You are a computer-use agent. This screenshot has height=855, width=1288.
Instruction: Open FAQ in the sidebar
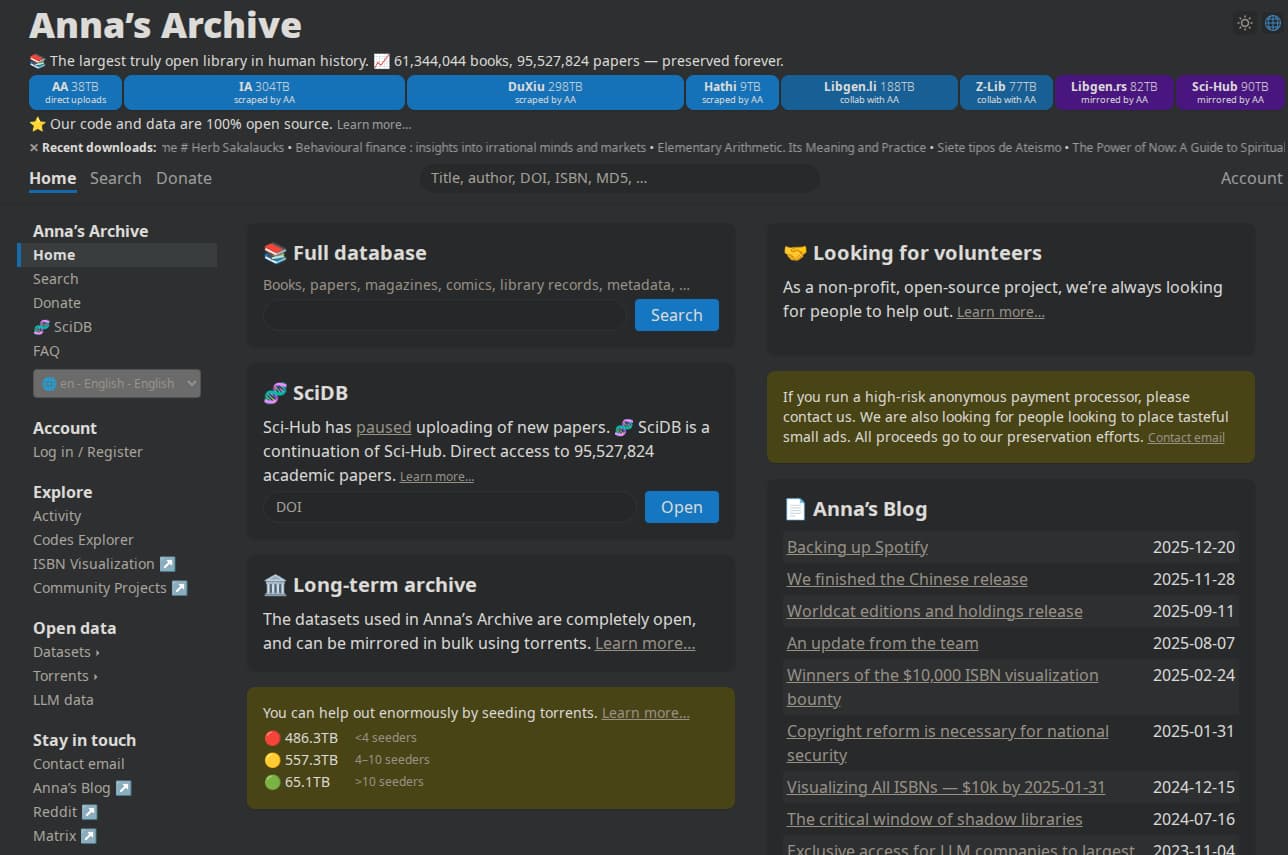pos(46,351)
